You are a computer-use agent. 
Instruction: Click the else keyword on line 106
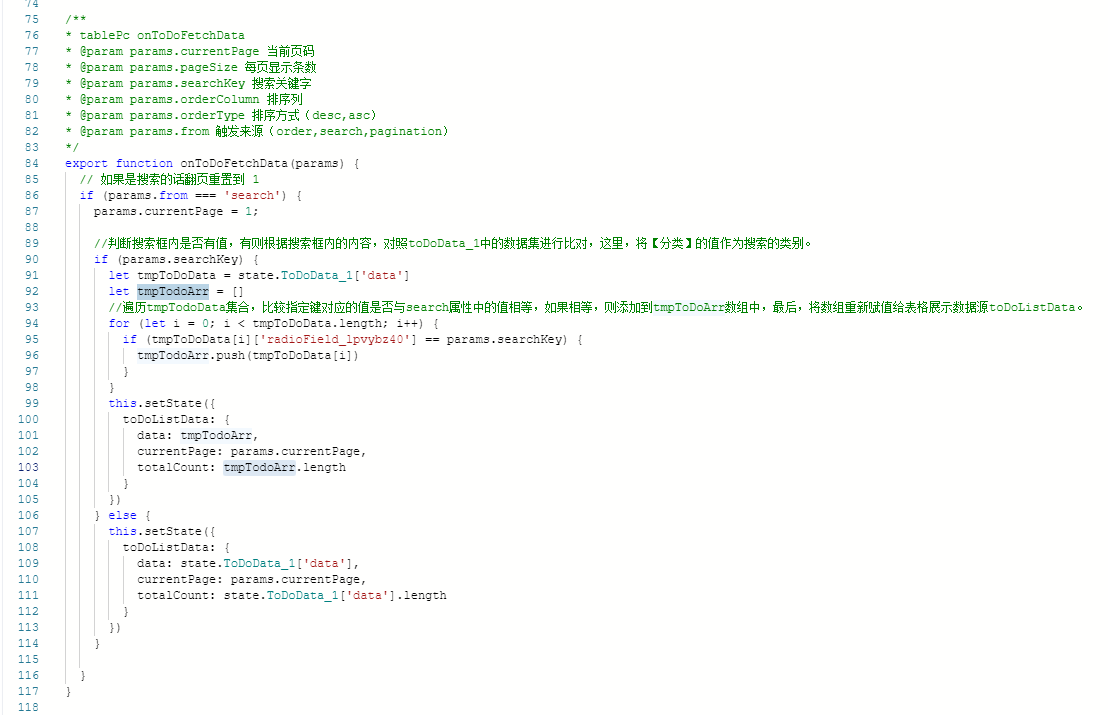pos(122,515)
